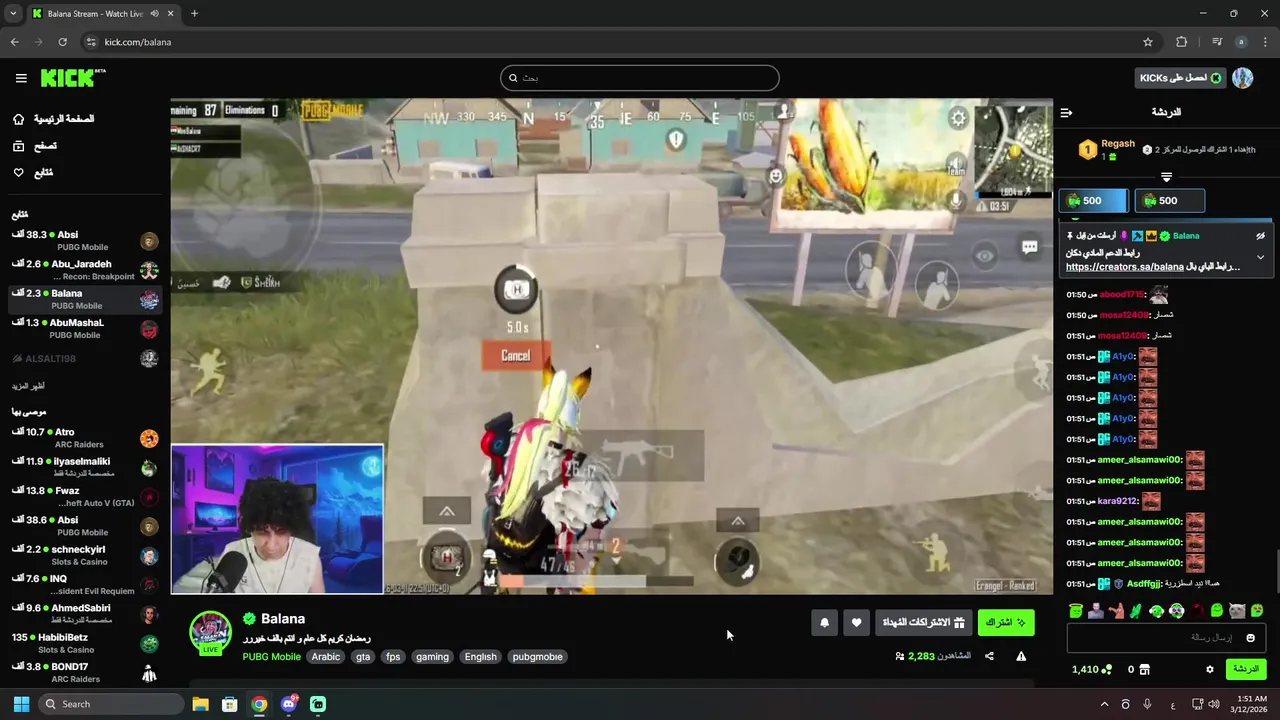Select the English tag
The width and height of the screenshot is (1280, 720).
click(480, 657)
